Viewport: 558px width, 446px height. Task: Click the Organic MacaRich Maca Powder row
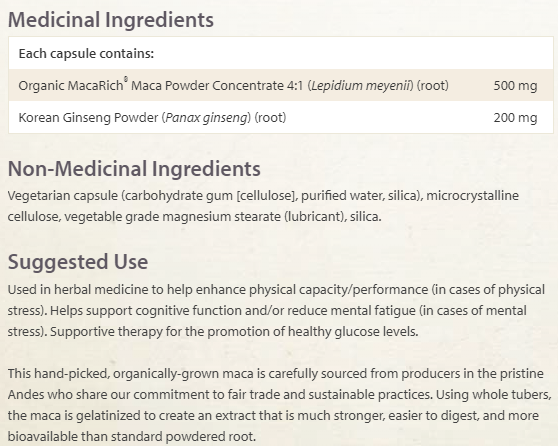pos(281,85)
